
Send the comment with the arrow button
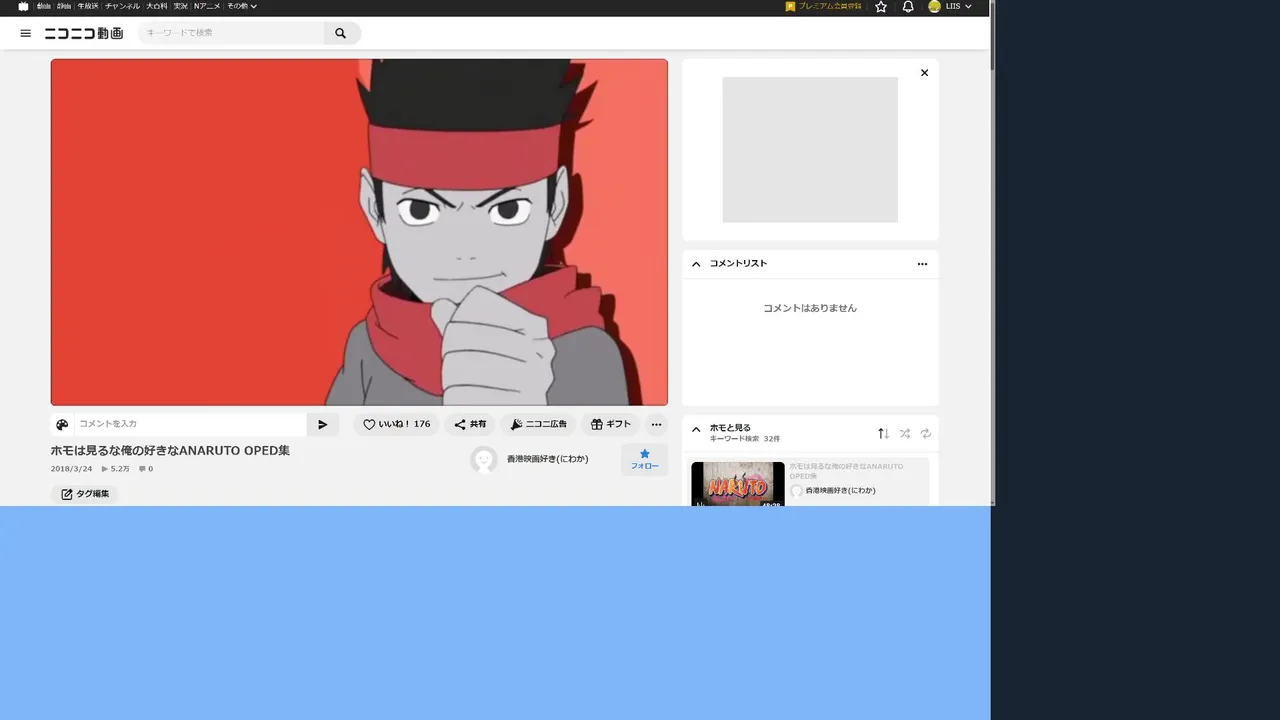point(322,424)
